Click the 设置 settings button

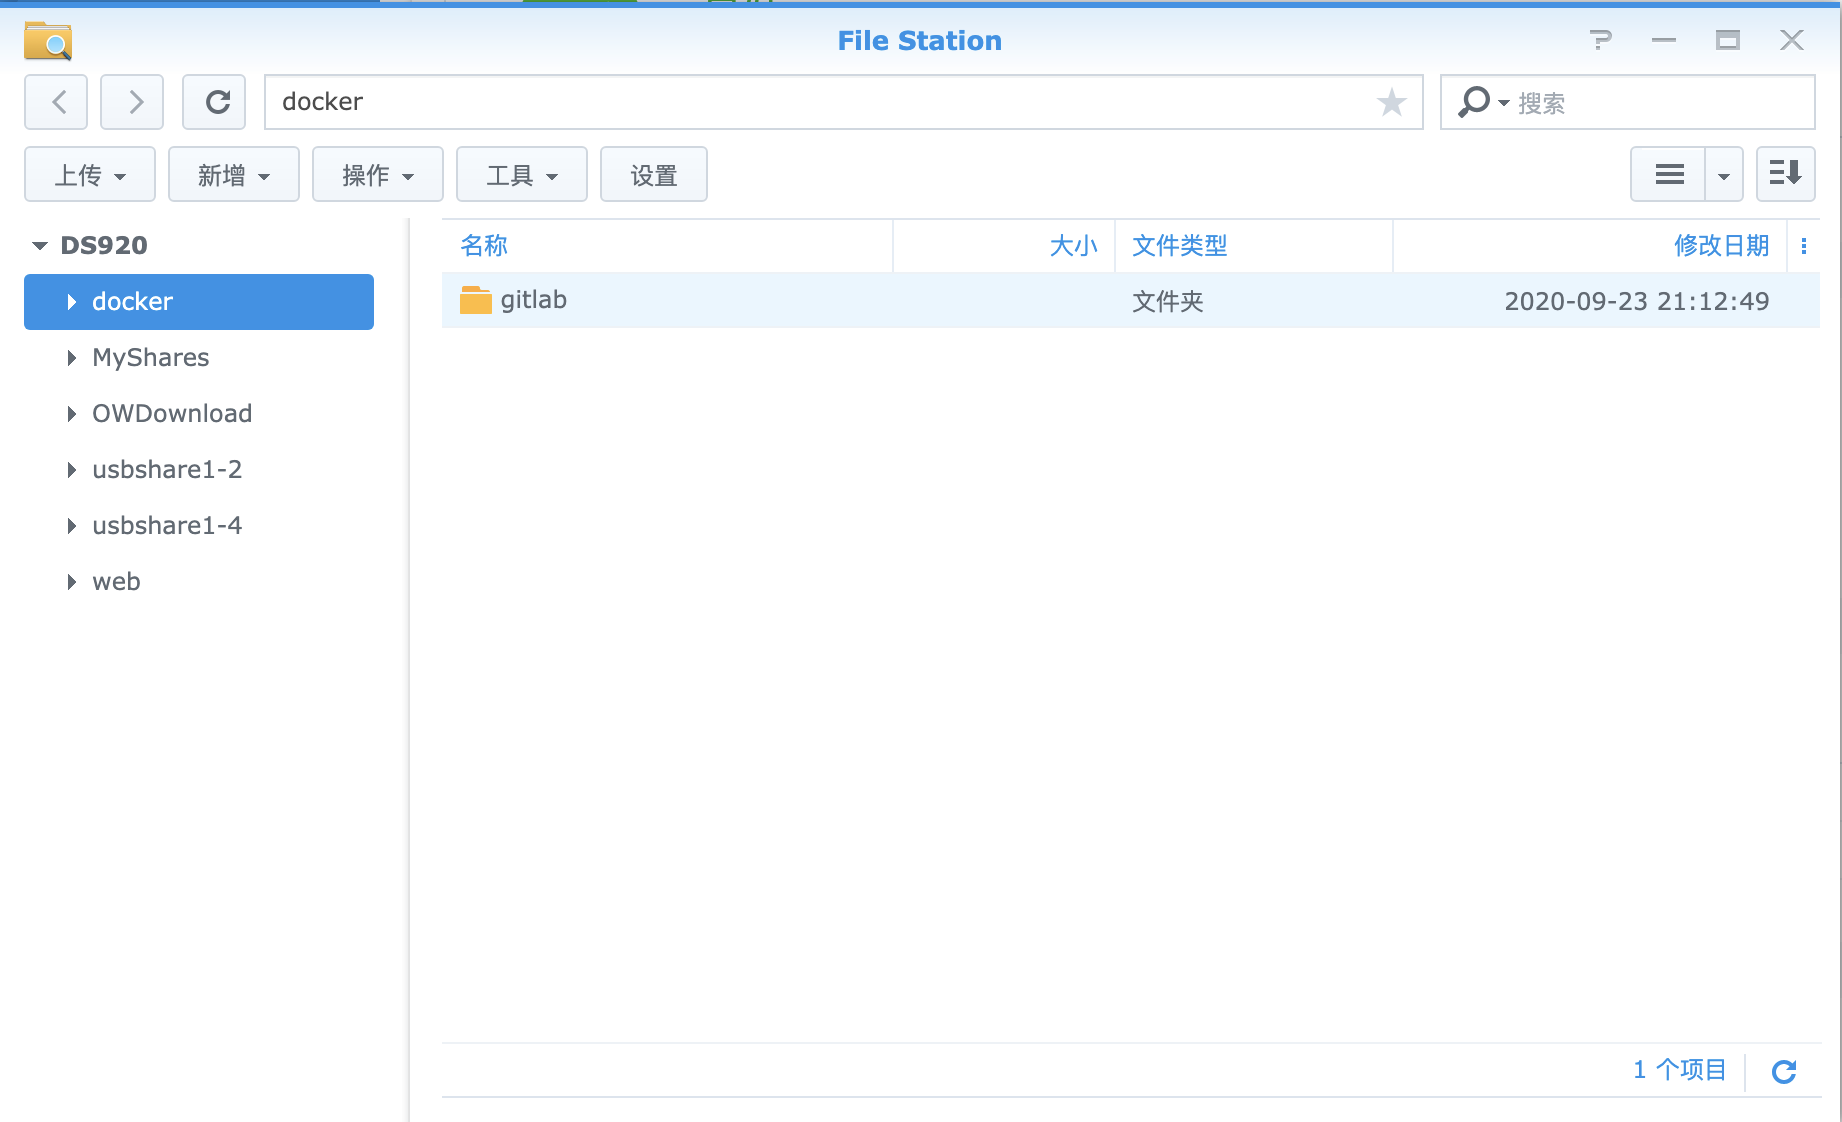click(x=654, y=175)
